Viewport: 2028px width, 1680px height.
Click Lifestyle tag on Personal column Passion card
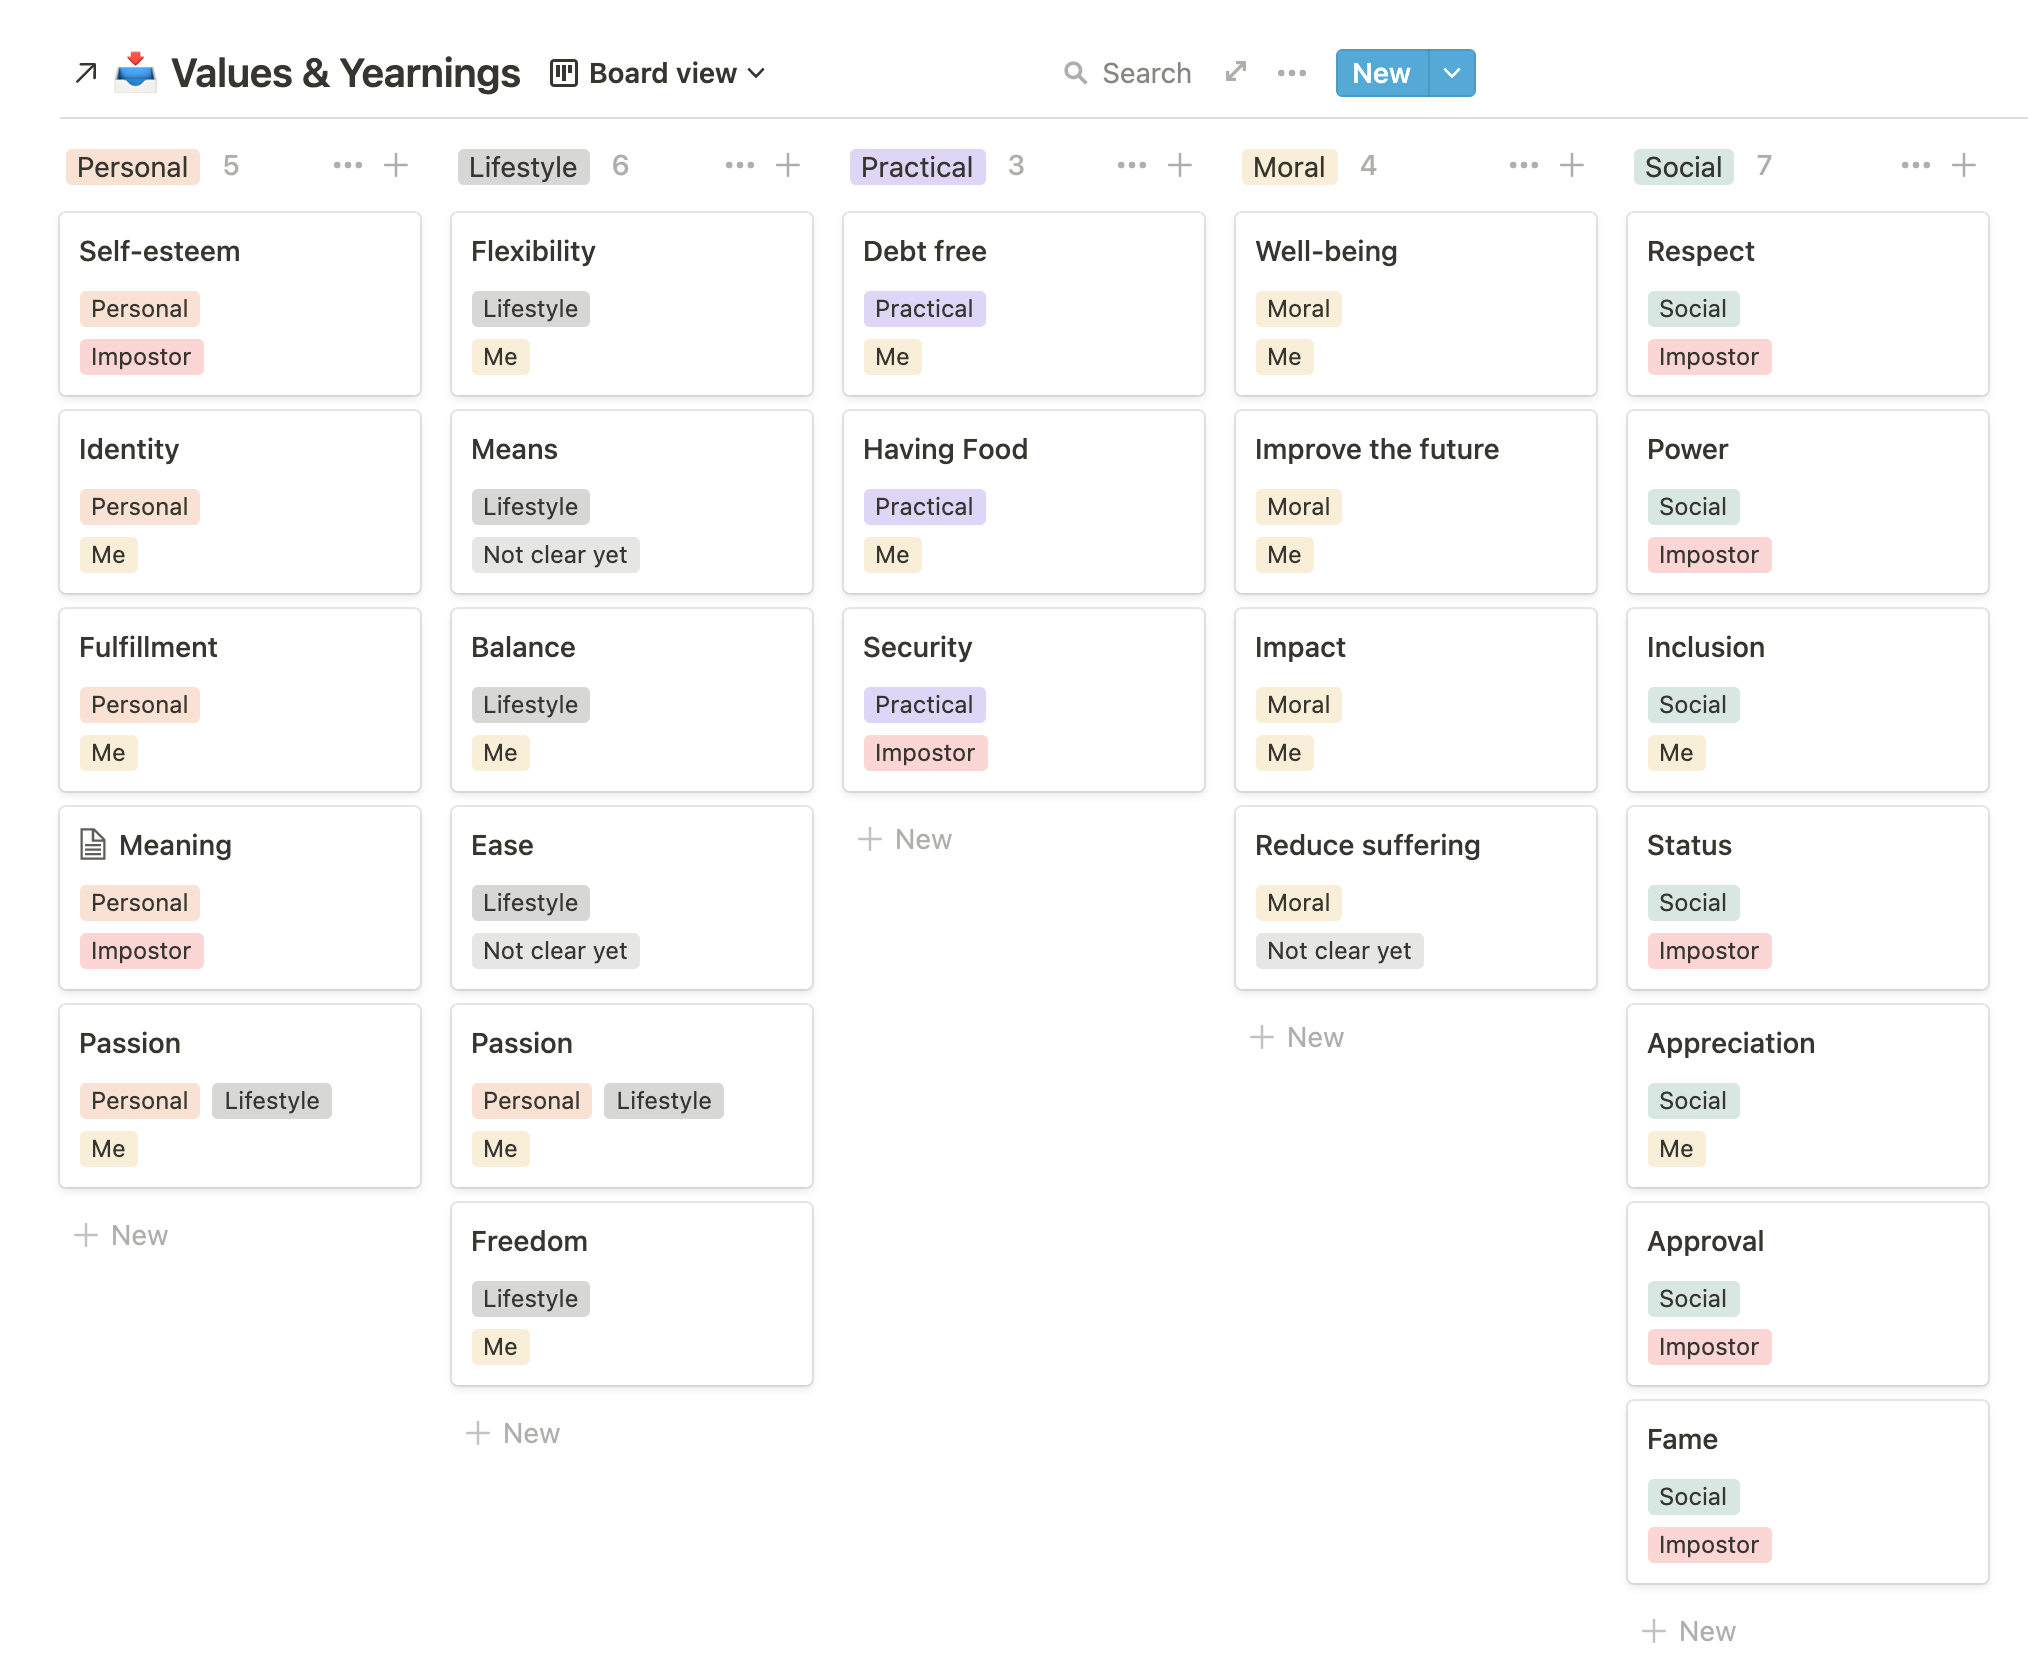tap(272, 1101)
